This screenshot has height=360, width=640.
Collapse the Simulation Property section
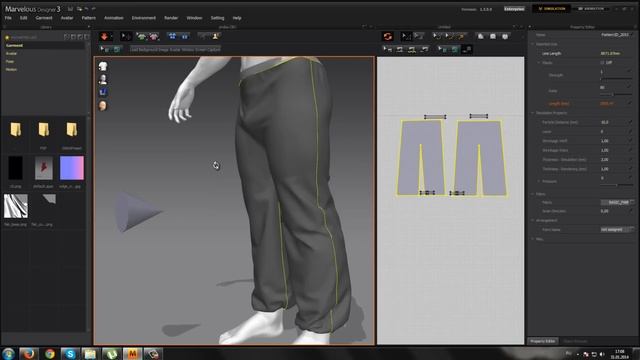pos(533,113)
